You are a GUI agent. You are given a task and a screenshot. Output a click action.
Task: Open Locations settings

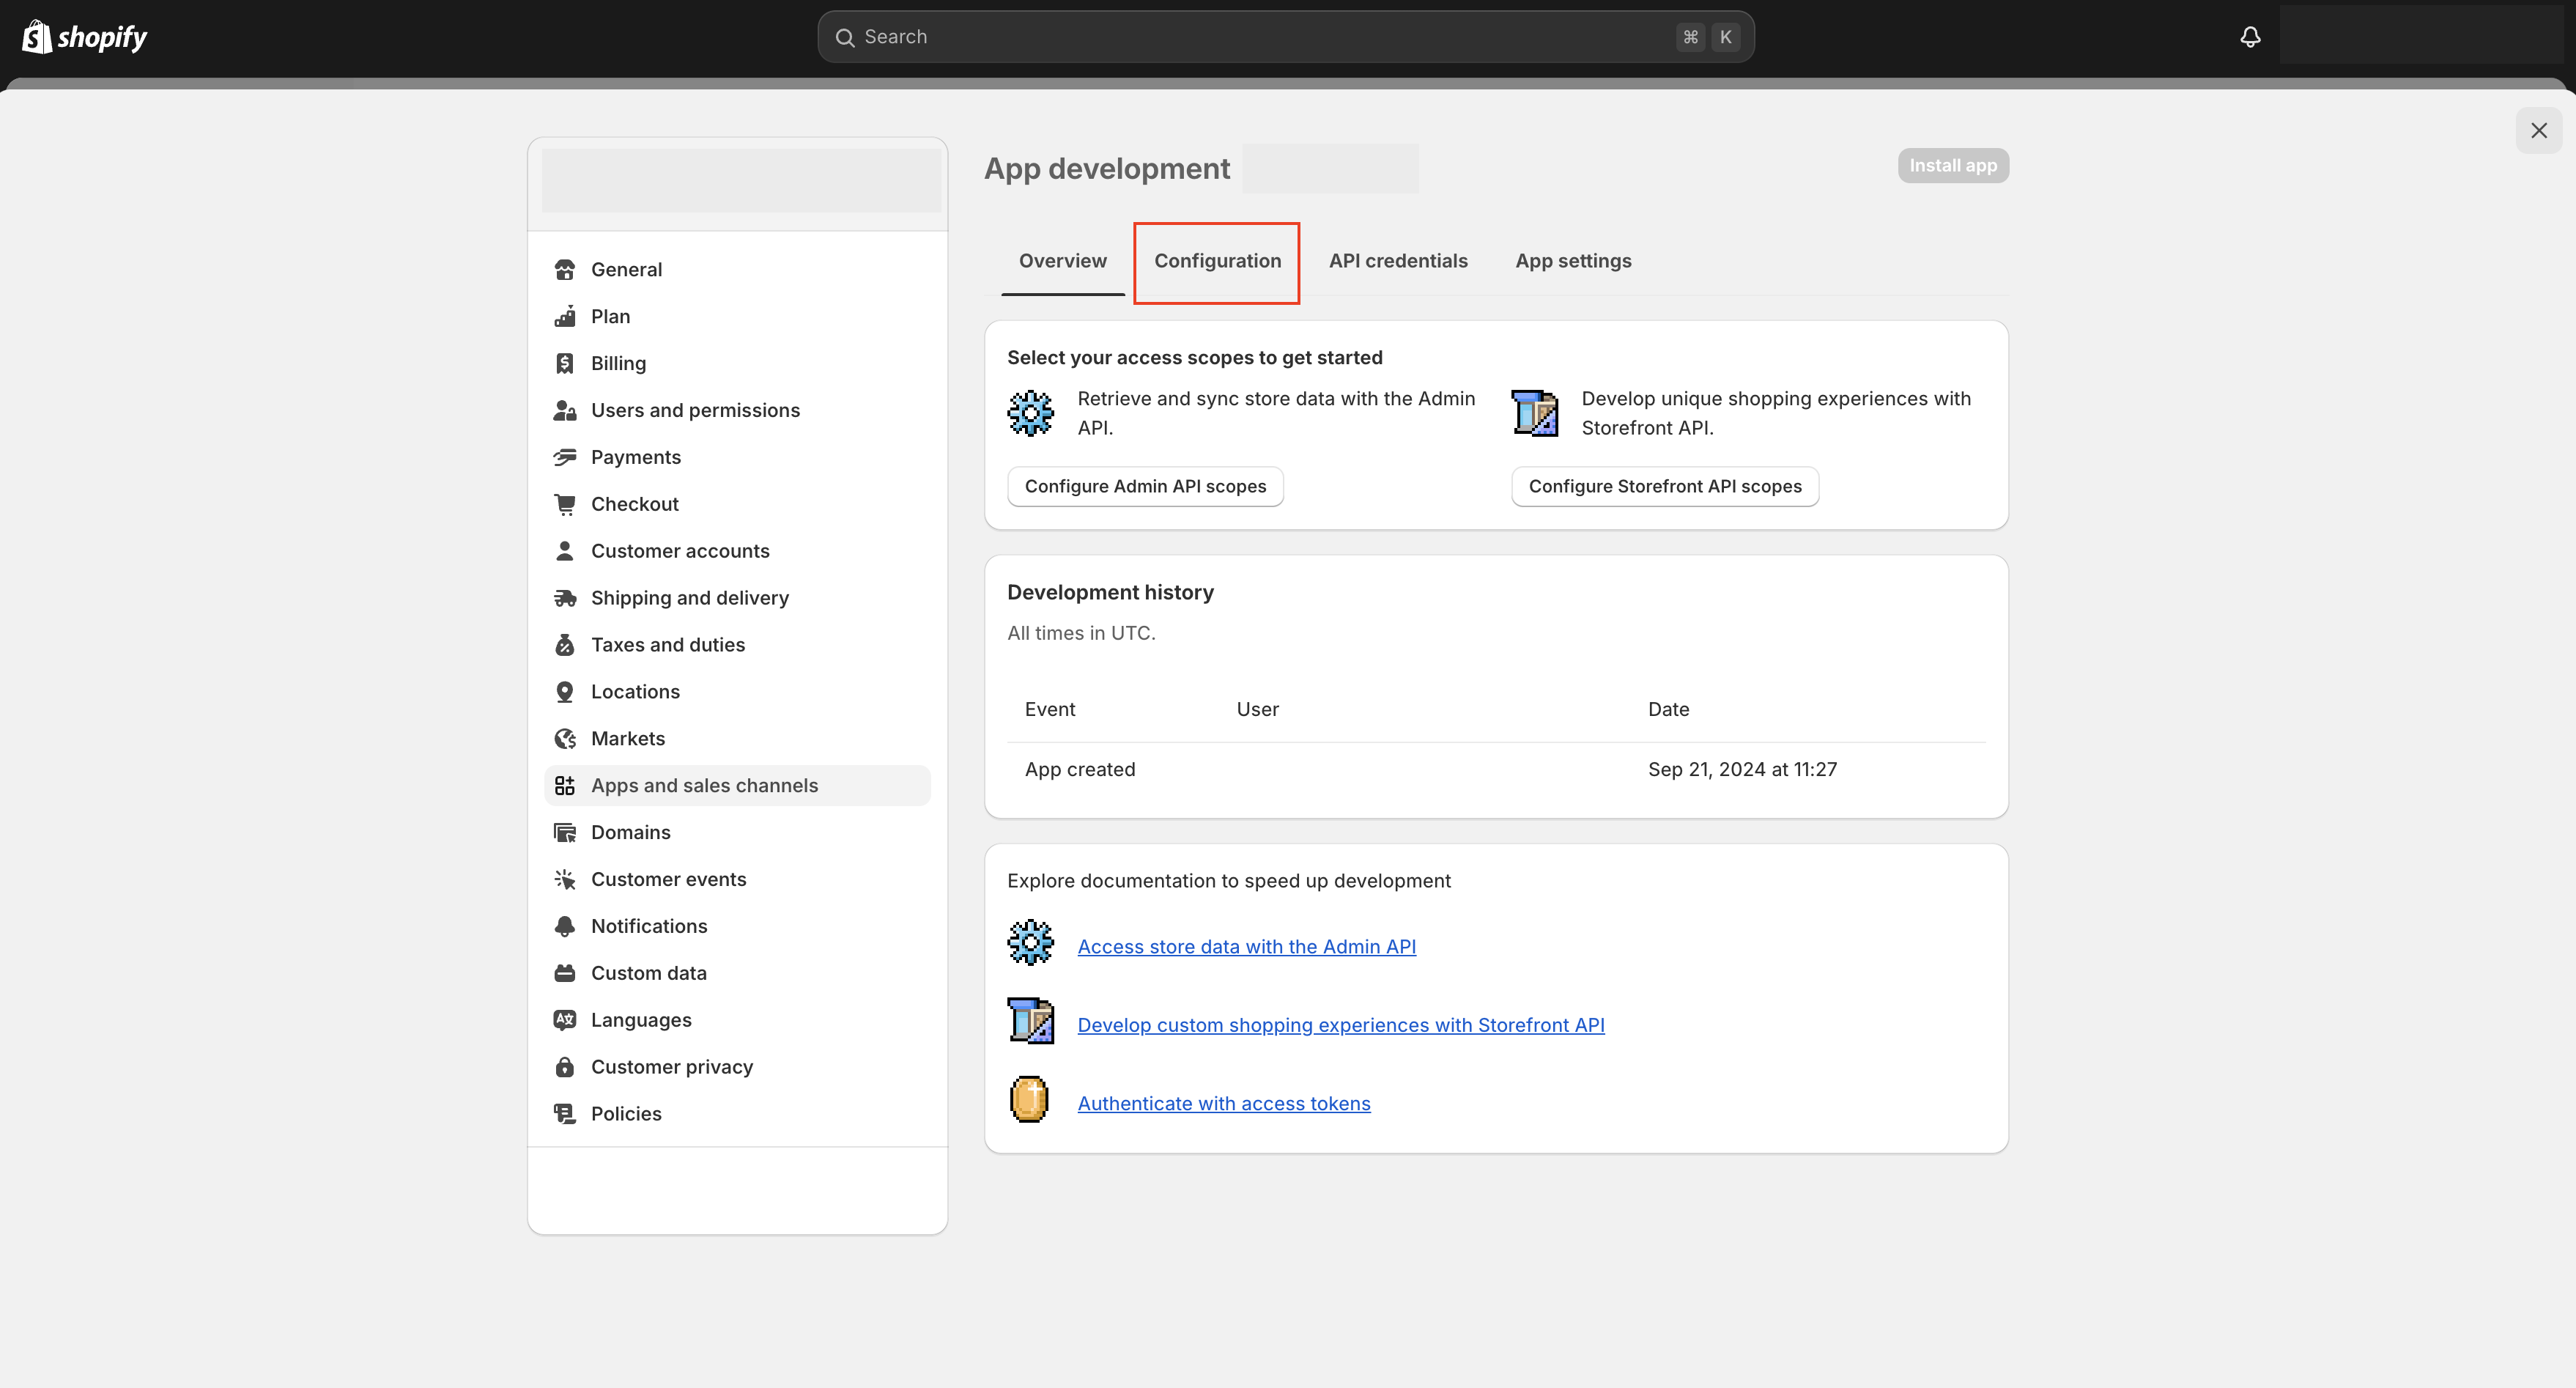click(737, 692)
